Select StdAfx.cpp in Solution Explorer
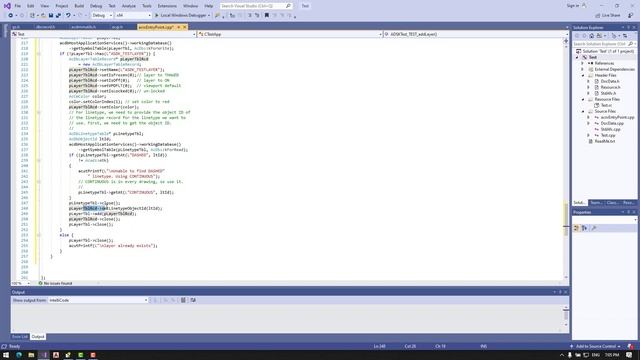 [x=611, y=129]
